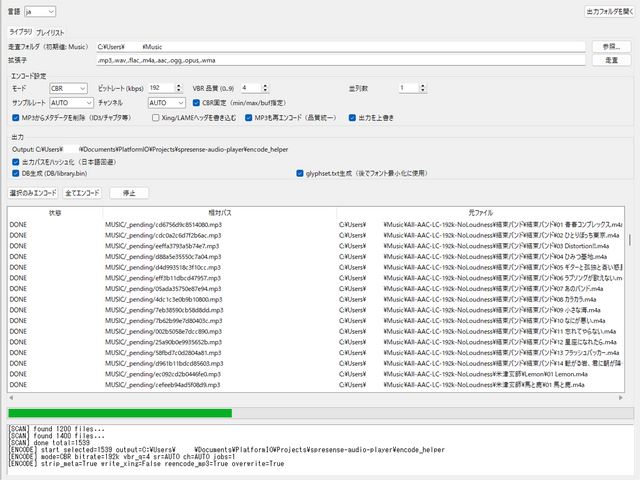
Task: Enable Xing/LAMEヘッダを書き込む checkbox
Action: [x=153, y=118]
